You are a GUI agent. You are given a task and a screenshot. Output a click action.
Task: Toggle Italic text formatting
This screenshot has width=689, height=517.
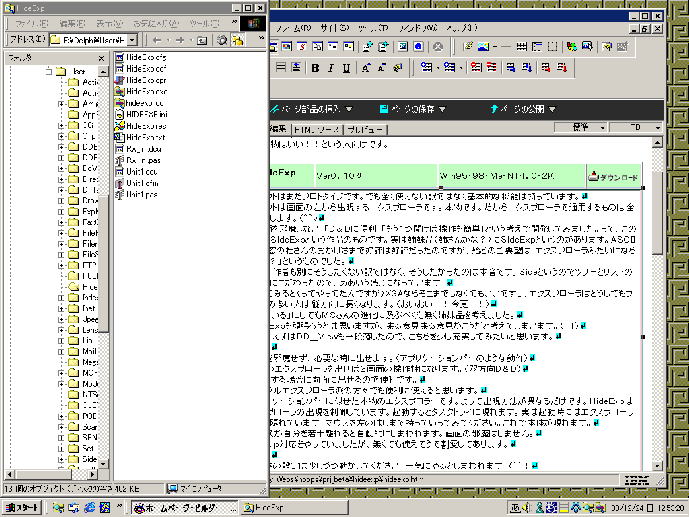coord(329,68)
